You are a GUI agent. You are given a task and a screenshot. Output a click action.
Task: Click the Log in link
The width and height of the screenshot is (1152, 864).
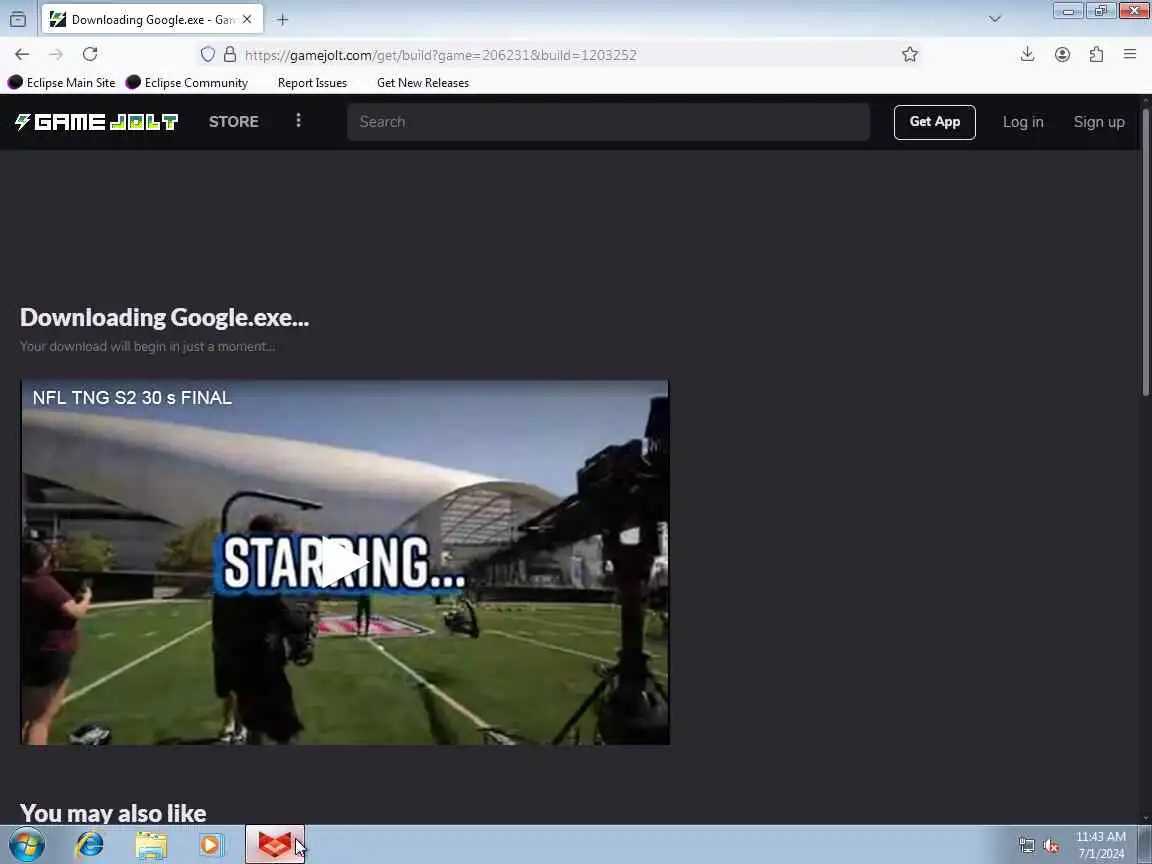tap(1023, 122)
